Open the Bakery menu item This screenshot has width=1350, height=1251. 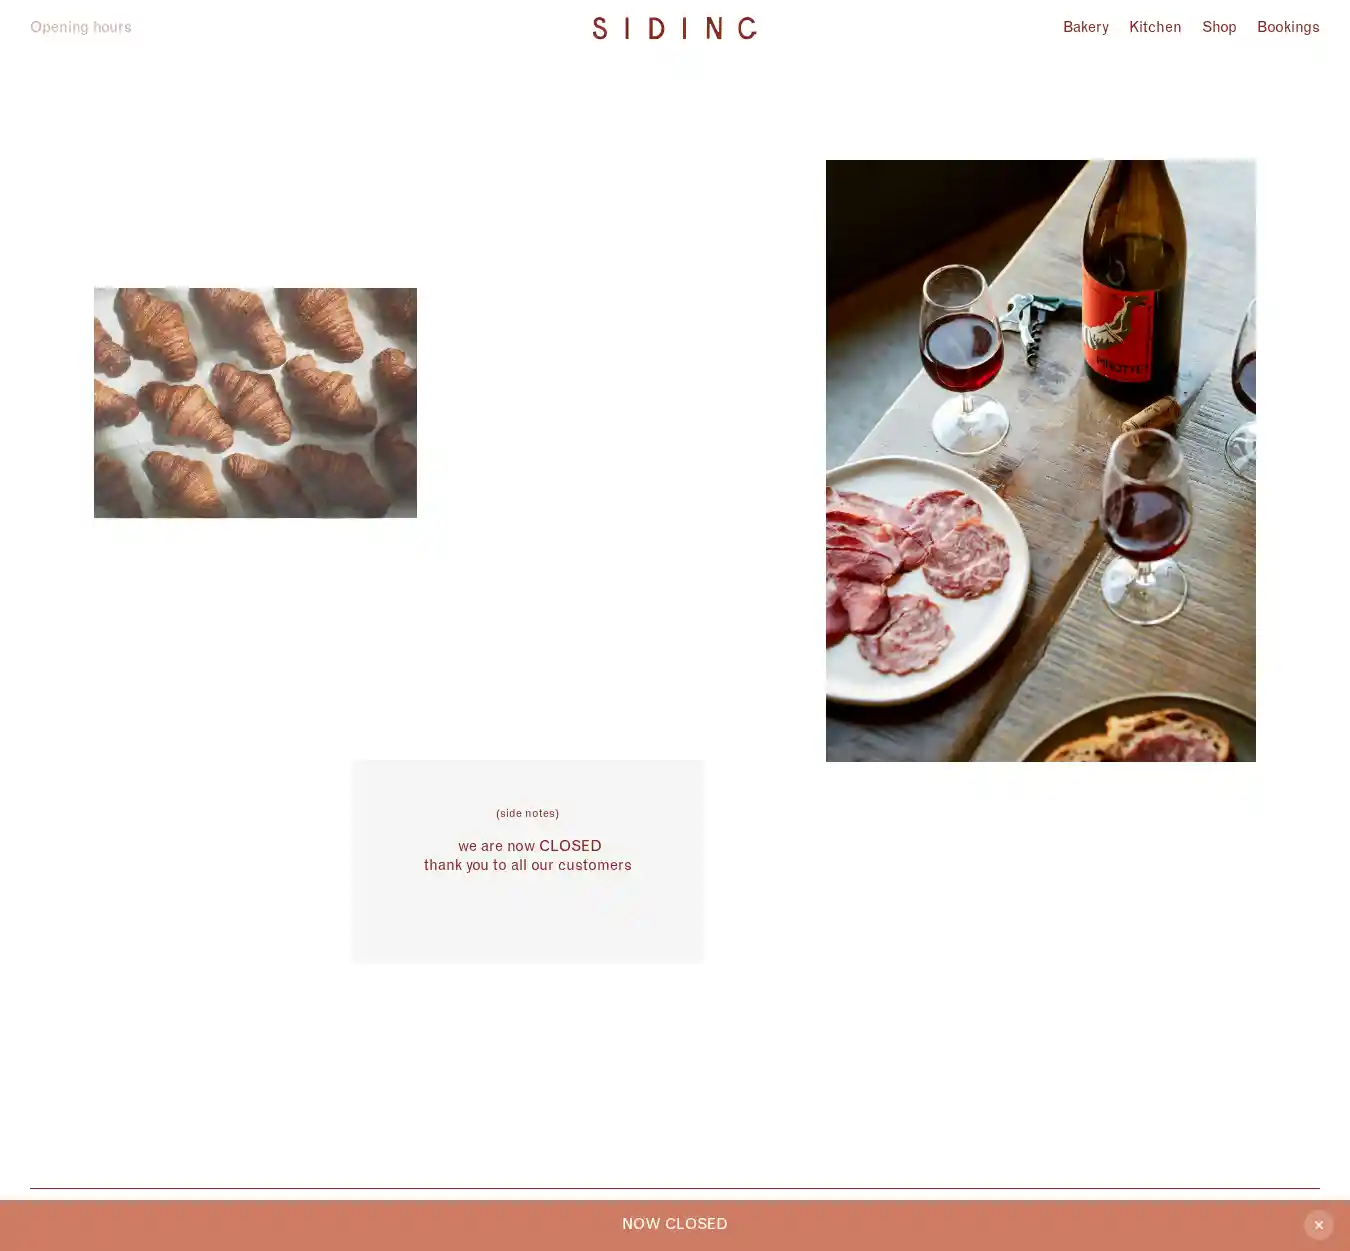(1086, 27)
